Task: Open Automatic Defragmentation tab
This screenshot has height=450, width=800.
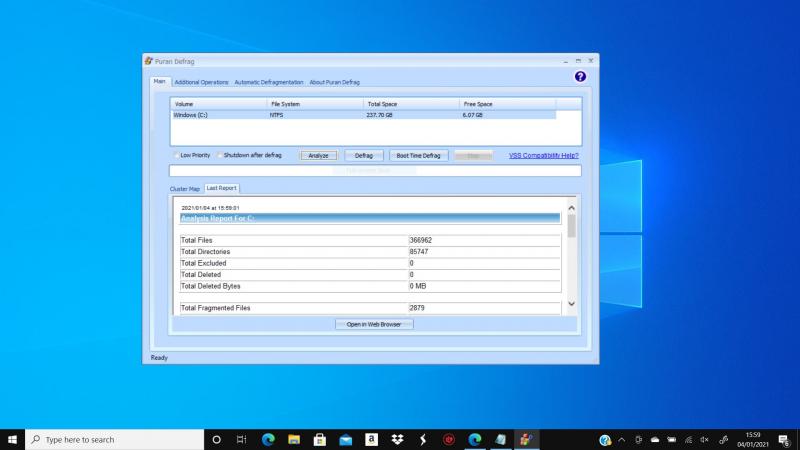Action: click(269, 82)
